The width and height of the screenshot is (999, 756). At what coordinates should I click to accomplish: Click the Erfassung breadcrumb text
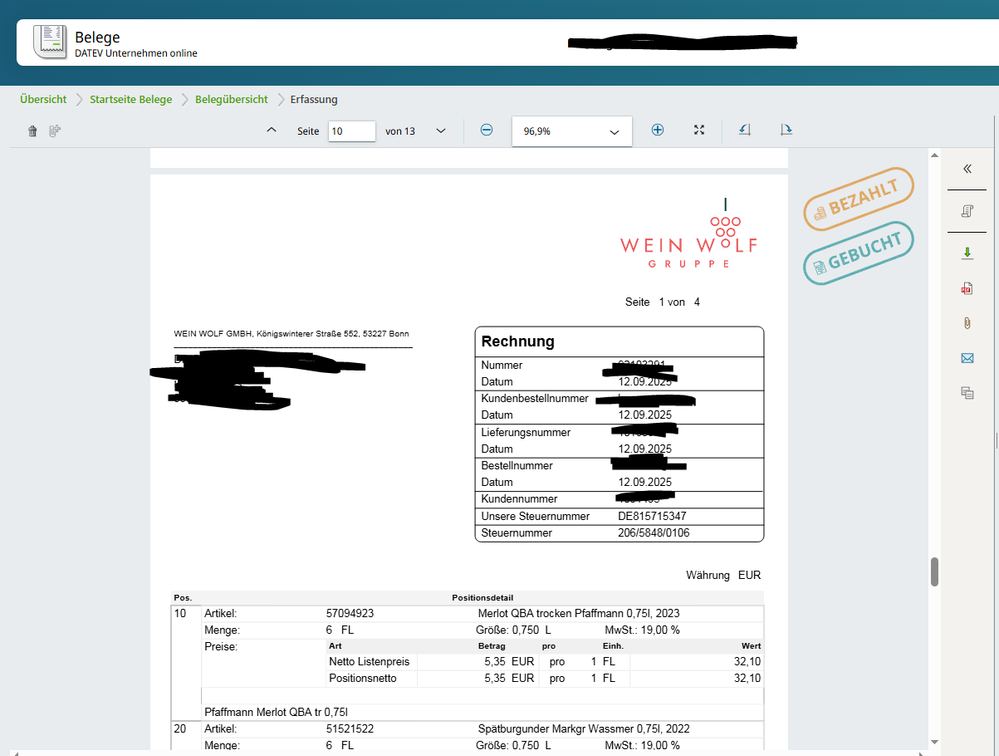point(313,99)
